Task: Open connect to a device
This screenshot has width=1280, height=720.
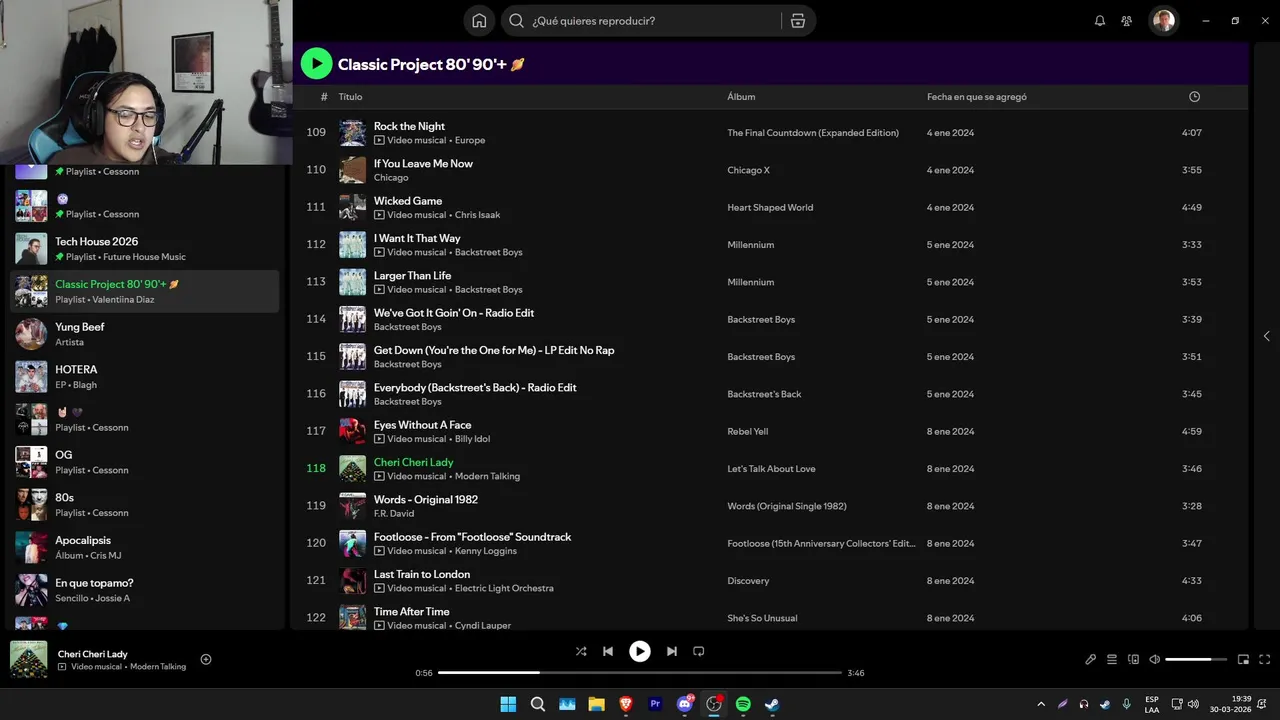Action: coord(1134,660)
